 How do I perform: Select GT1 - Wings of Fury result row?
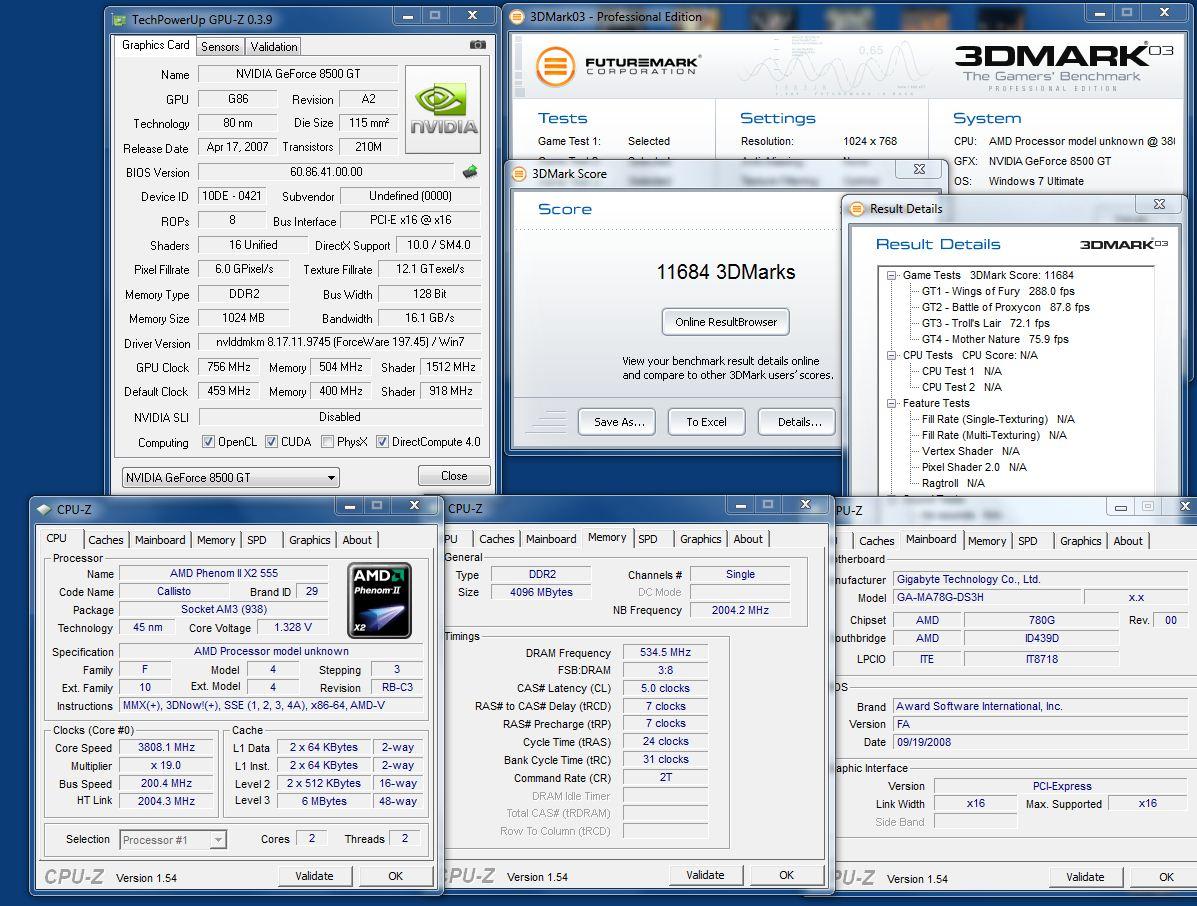tap(998, 291)
